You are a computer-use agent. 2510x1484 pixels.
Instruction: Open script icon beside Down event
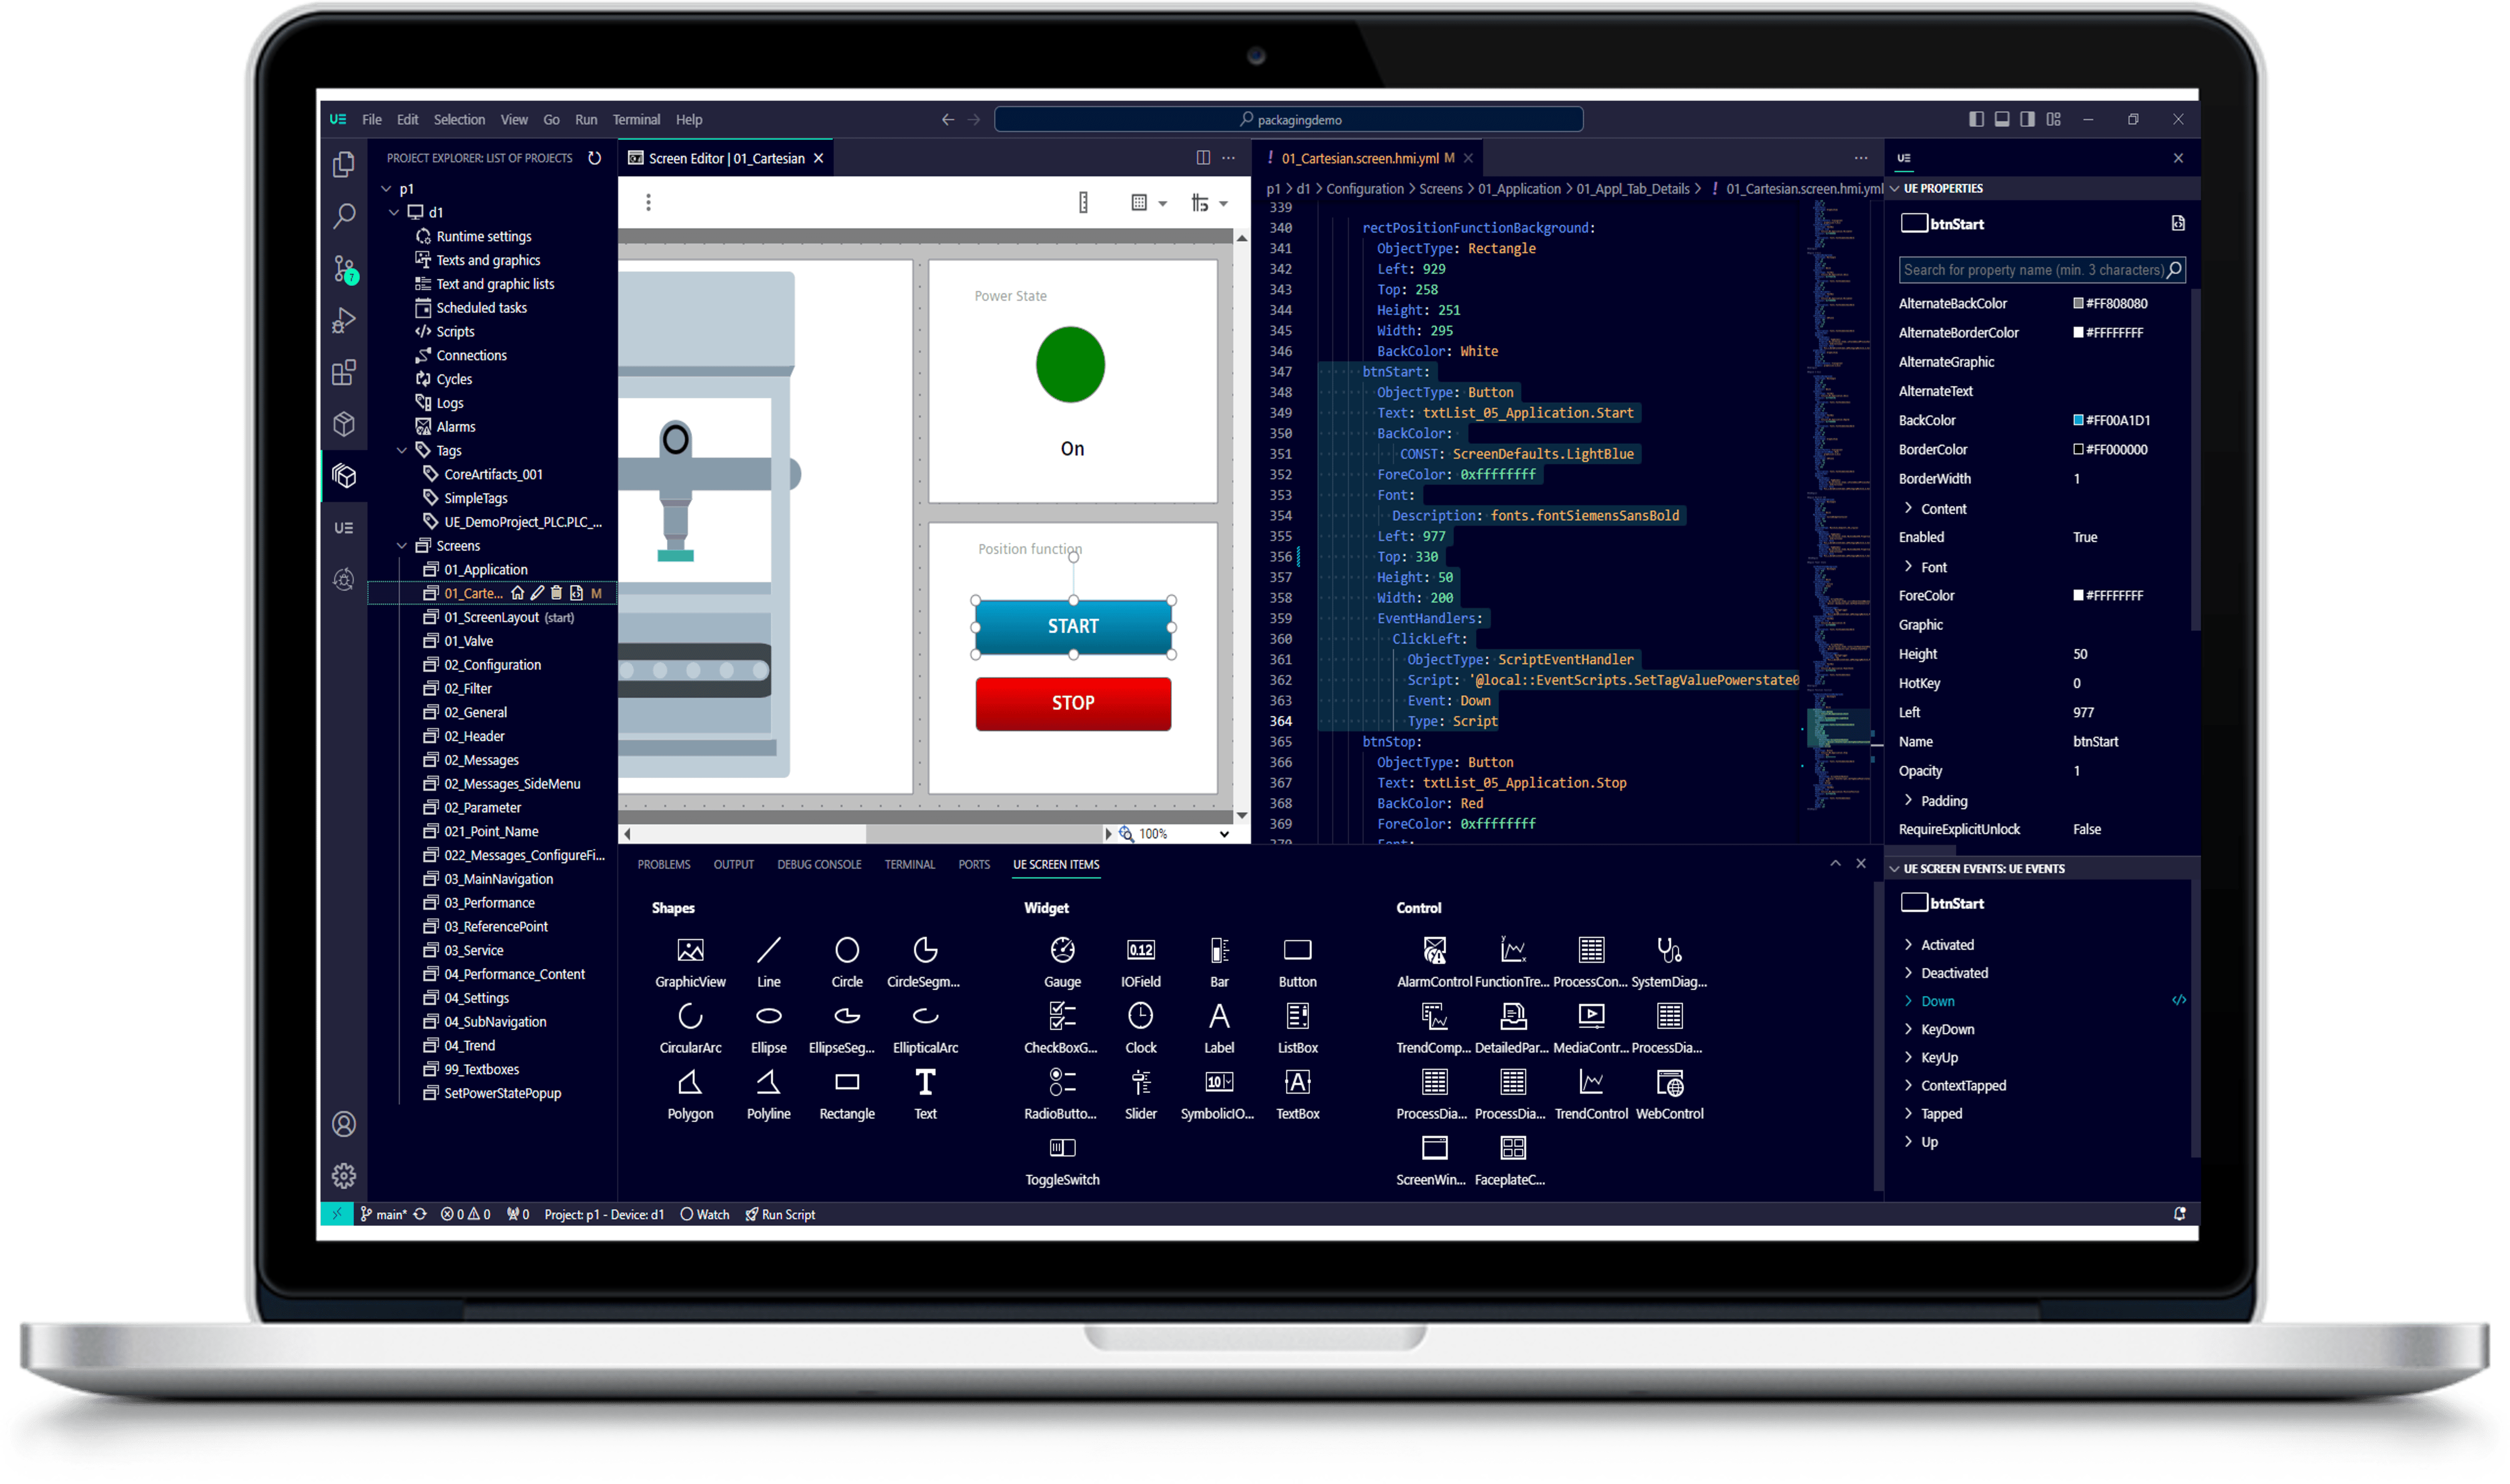point(2179,1001)
